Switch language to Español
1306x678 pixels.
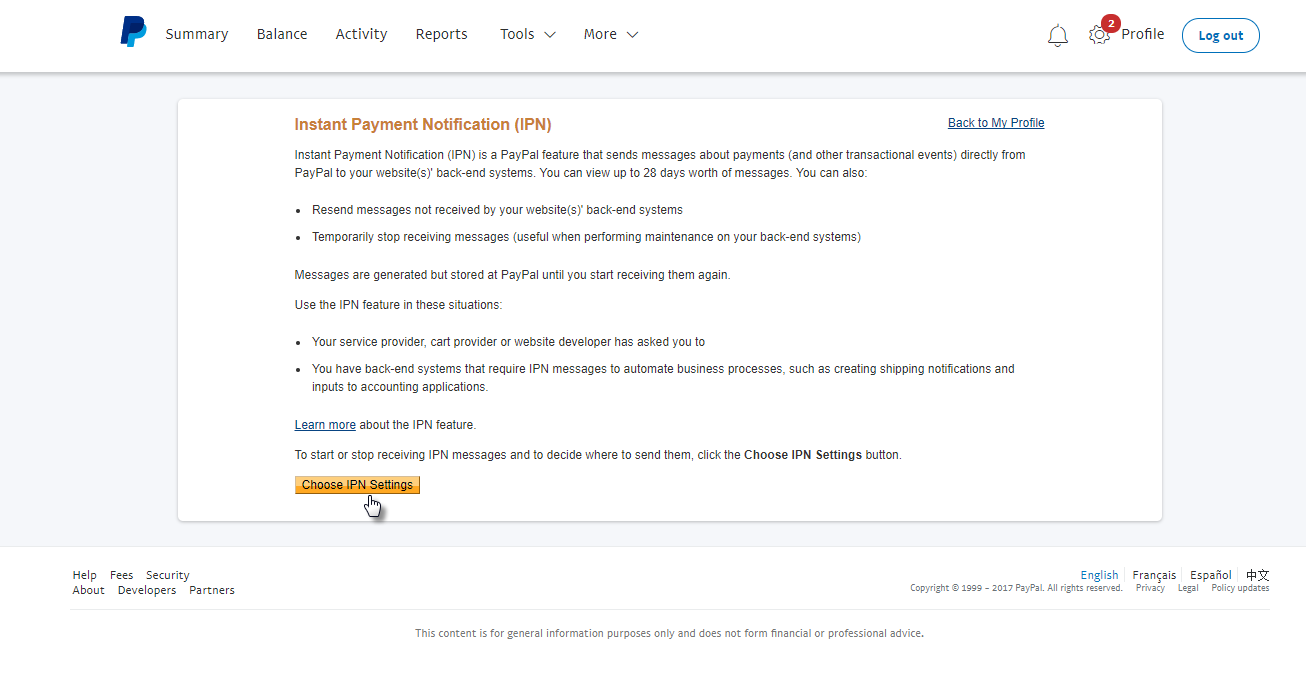point(1210,575)
